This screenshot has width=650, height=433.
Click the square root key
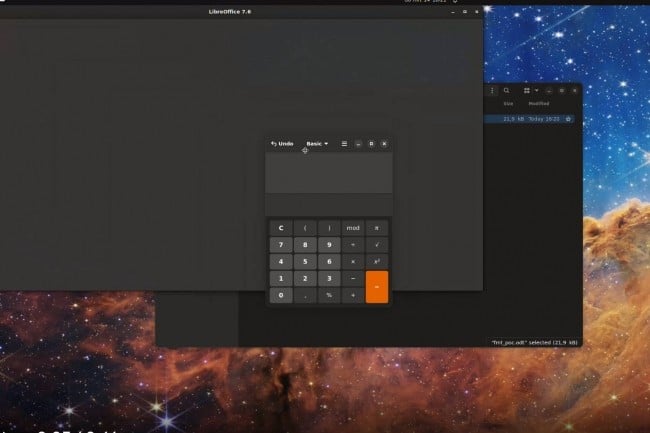377,245
